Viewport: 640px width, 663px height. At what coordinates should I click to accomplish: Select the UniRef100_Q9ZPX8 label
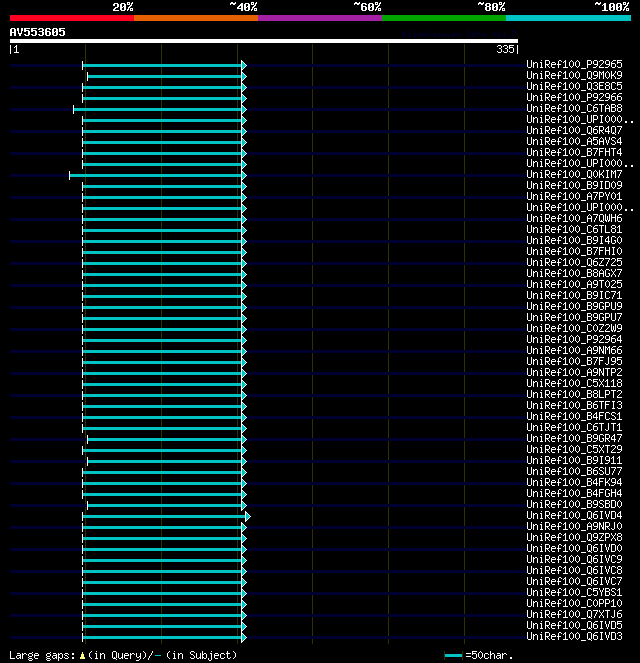click(574, 537)
